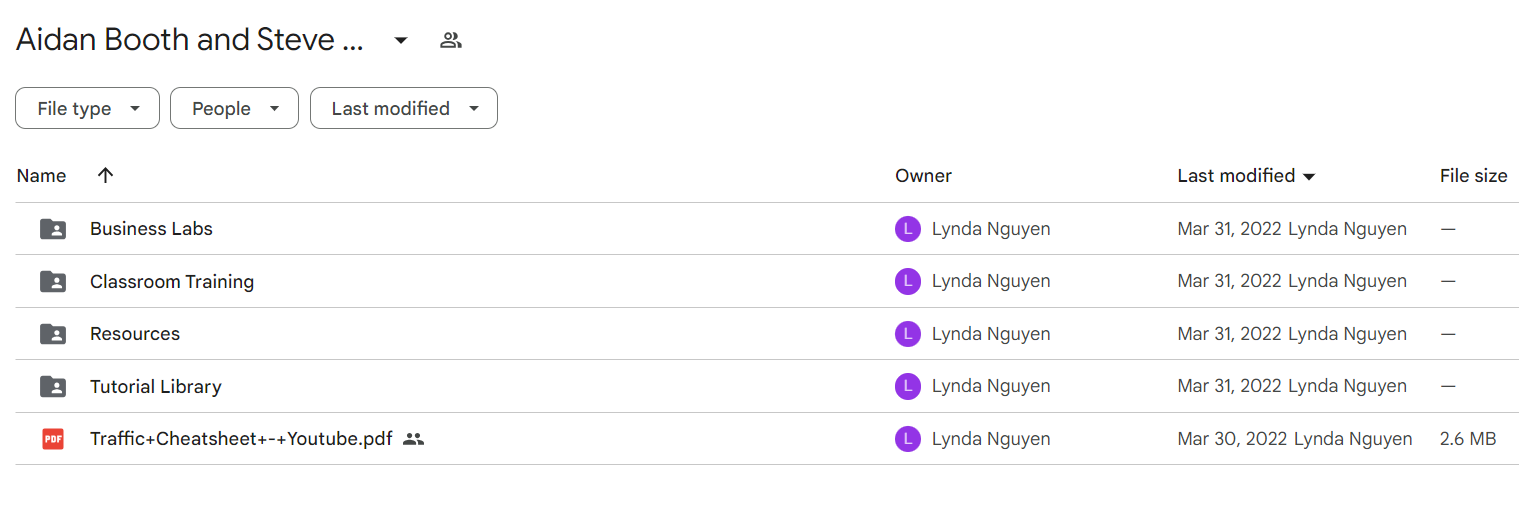Click the Resources shared folder icon
The width and height of the screenshot is (1519, 509).
pos(53,334)
